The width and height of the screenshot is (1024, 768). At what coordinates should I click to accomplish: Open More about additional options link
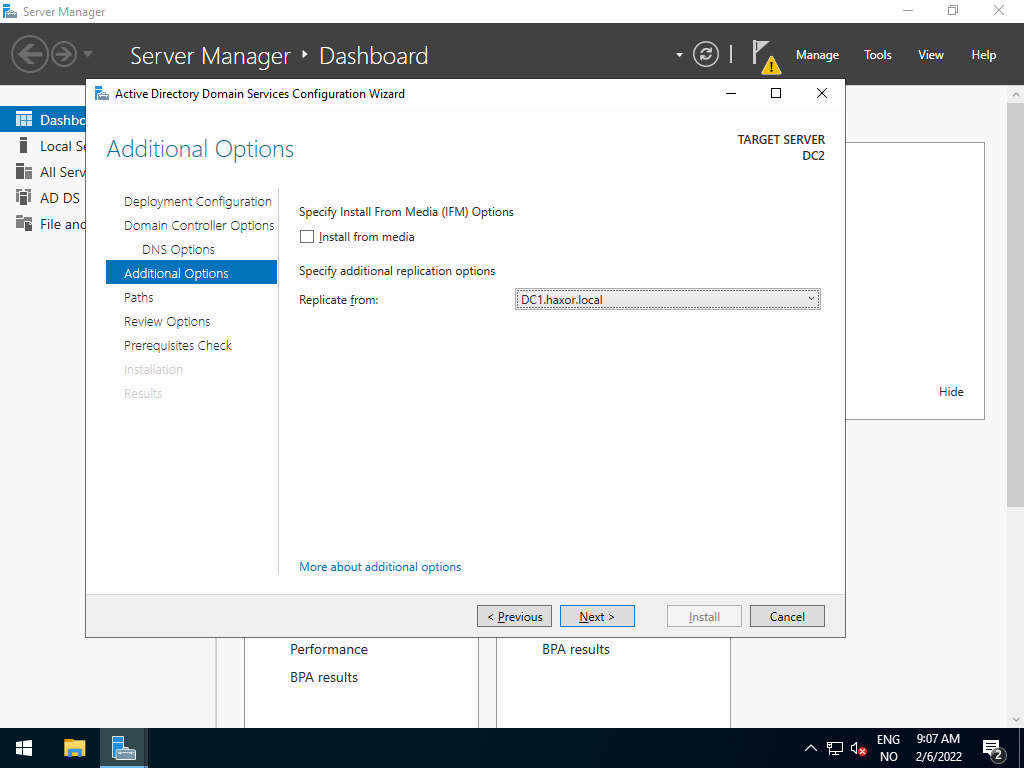tap(380, 567)
